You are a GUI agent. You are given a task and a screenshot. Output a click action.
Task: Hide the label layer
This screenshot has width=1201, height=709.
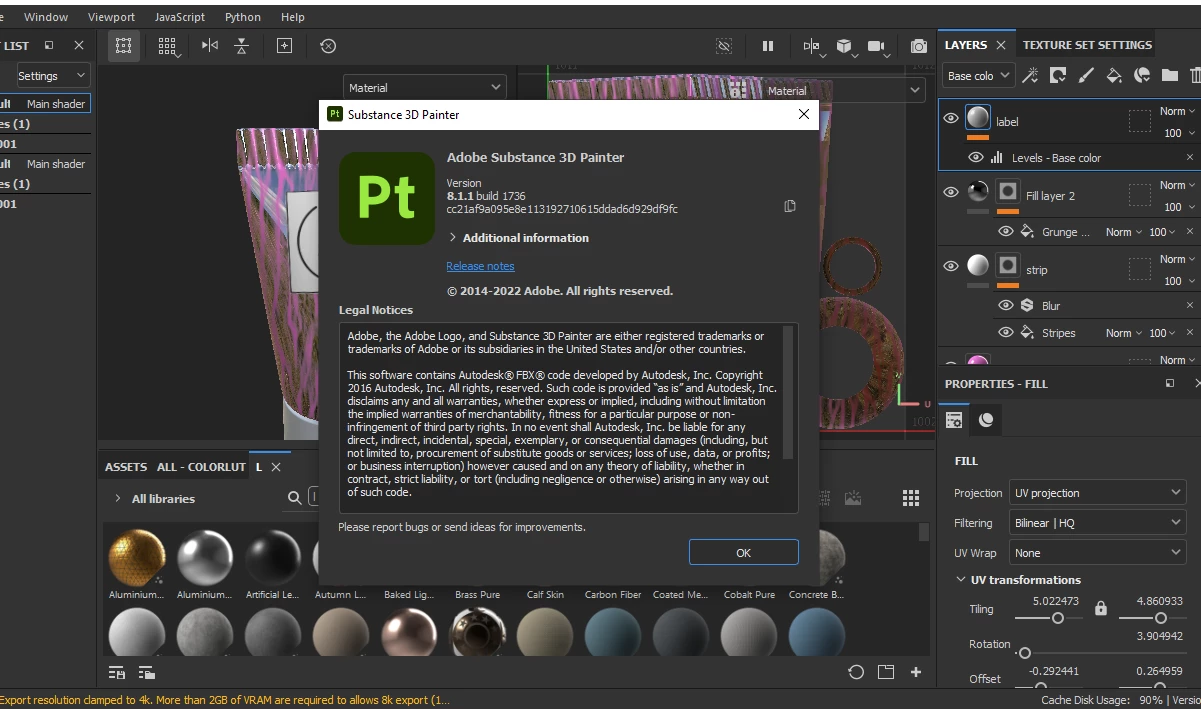[951, 118]
